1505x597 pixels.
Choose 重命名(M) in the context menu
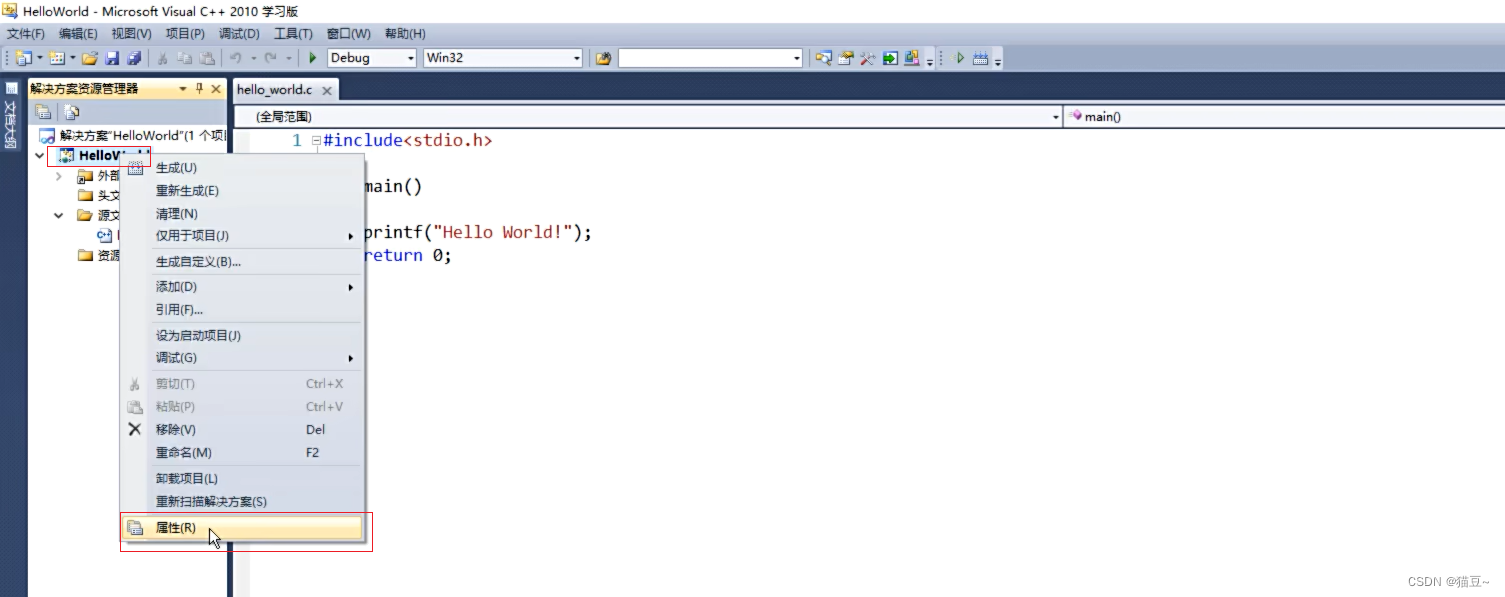(242, 453)
